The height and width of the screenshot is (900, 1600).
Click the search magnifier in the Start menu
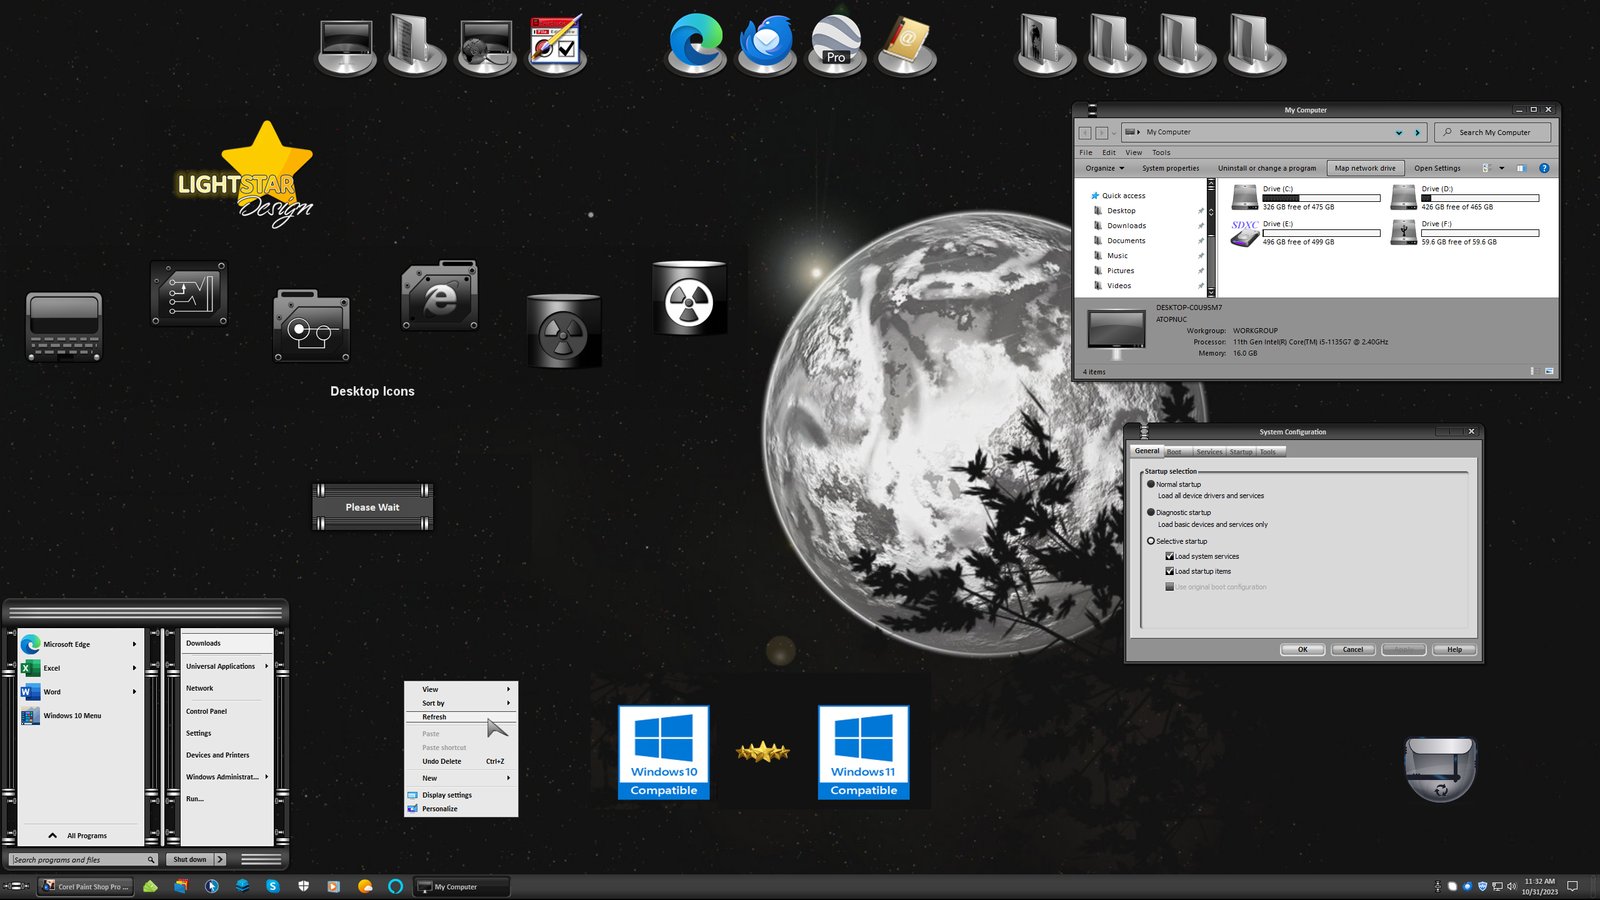151,859
